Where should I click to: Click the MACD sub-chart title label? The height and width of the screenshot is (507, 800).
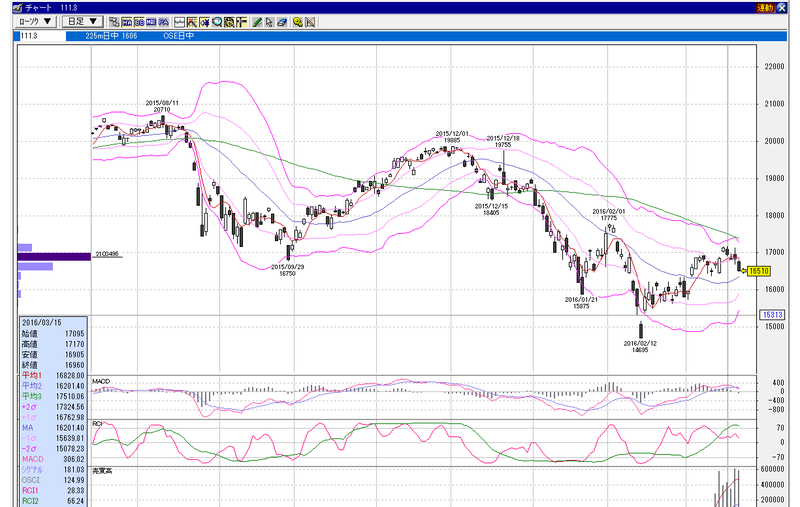[101, 382]
